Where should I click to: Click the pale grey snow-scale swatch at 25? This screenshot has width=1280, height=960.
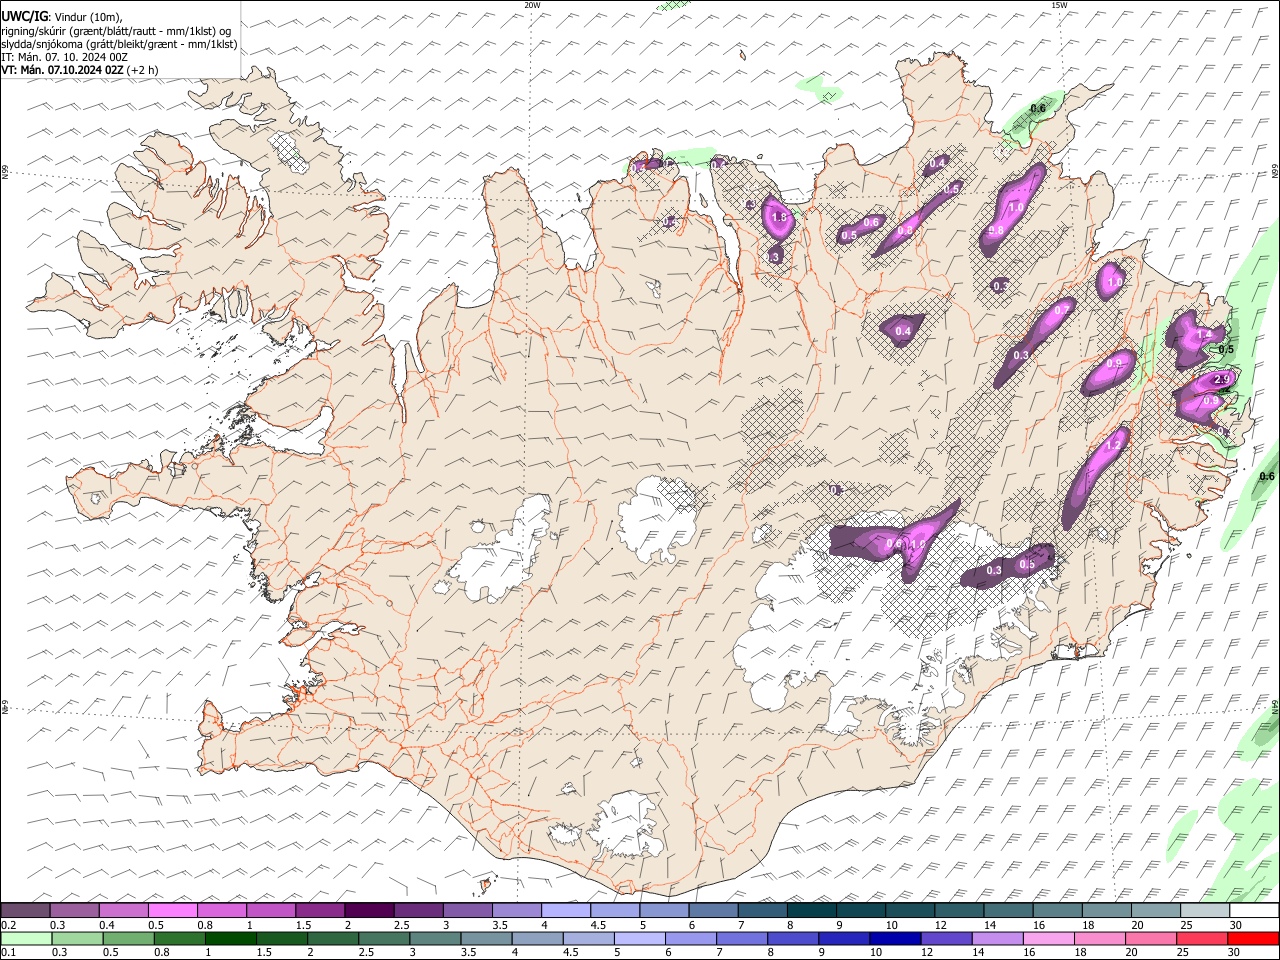point(1205,910)
